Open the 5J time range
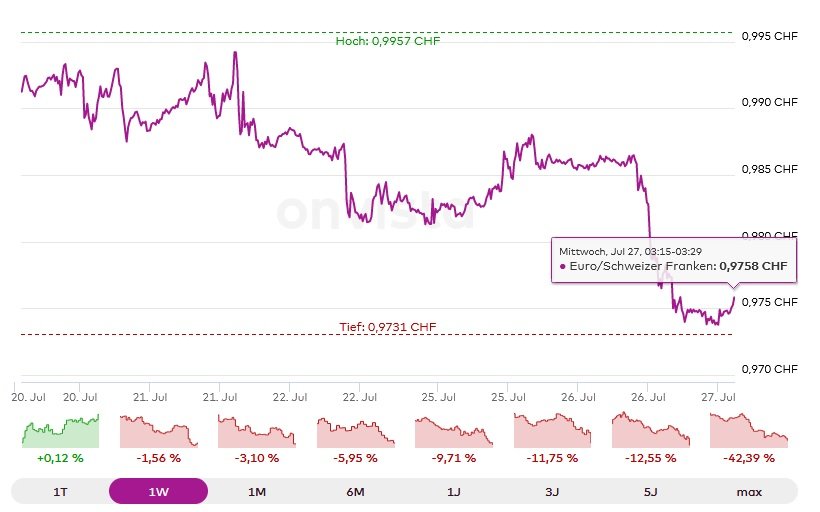820x512 pixels. click(650, 491)
